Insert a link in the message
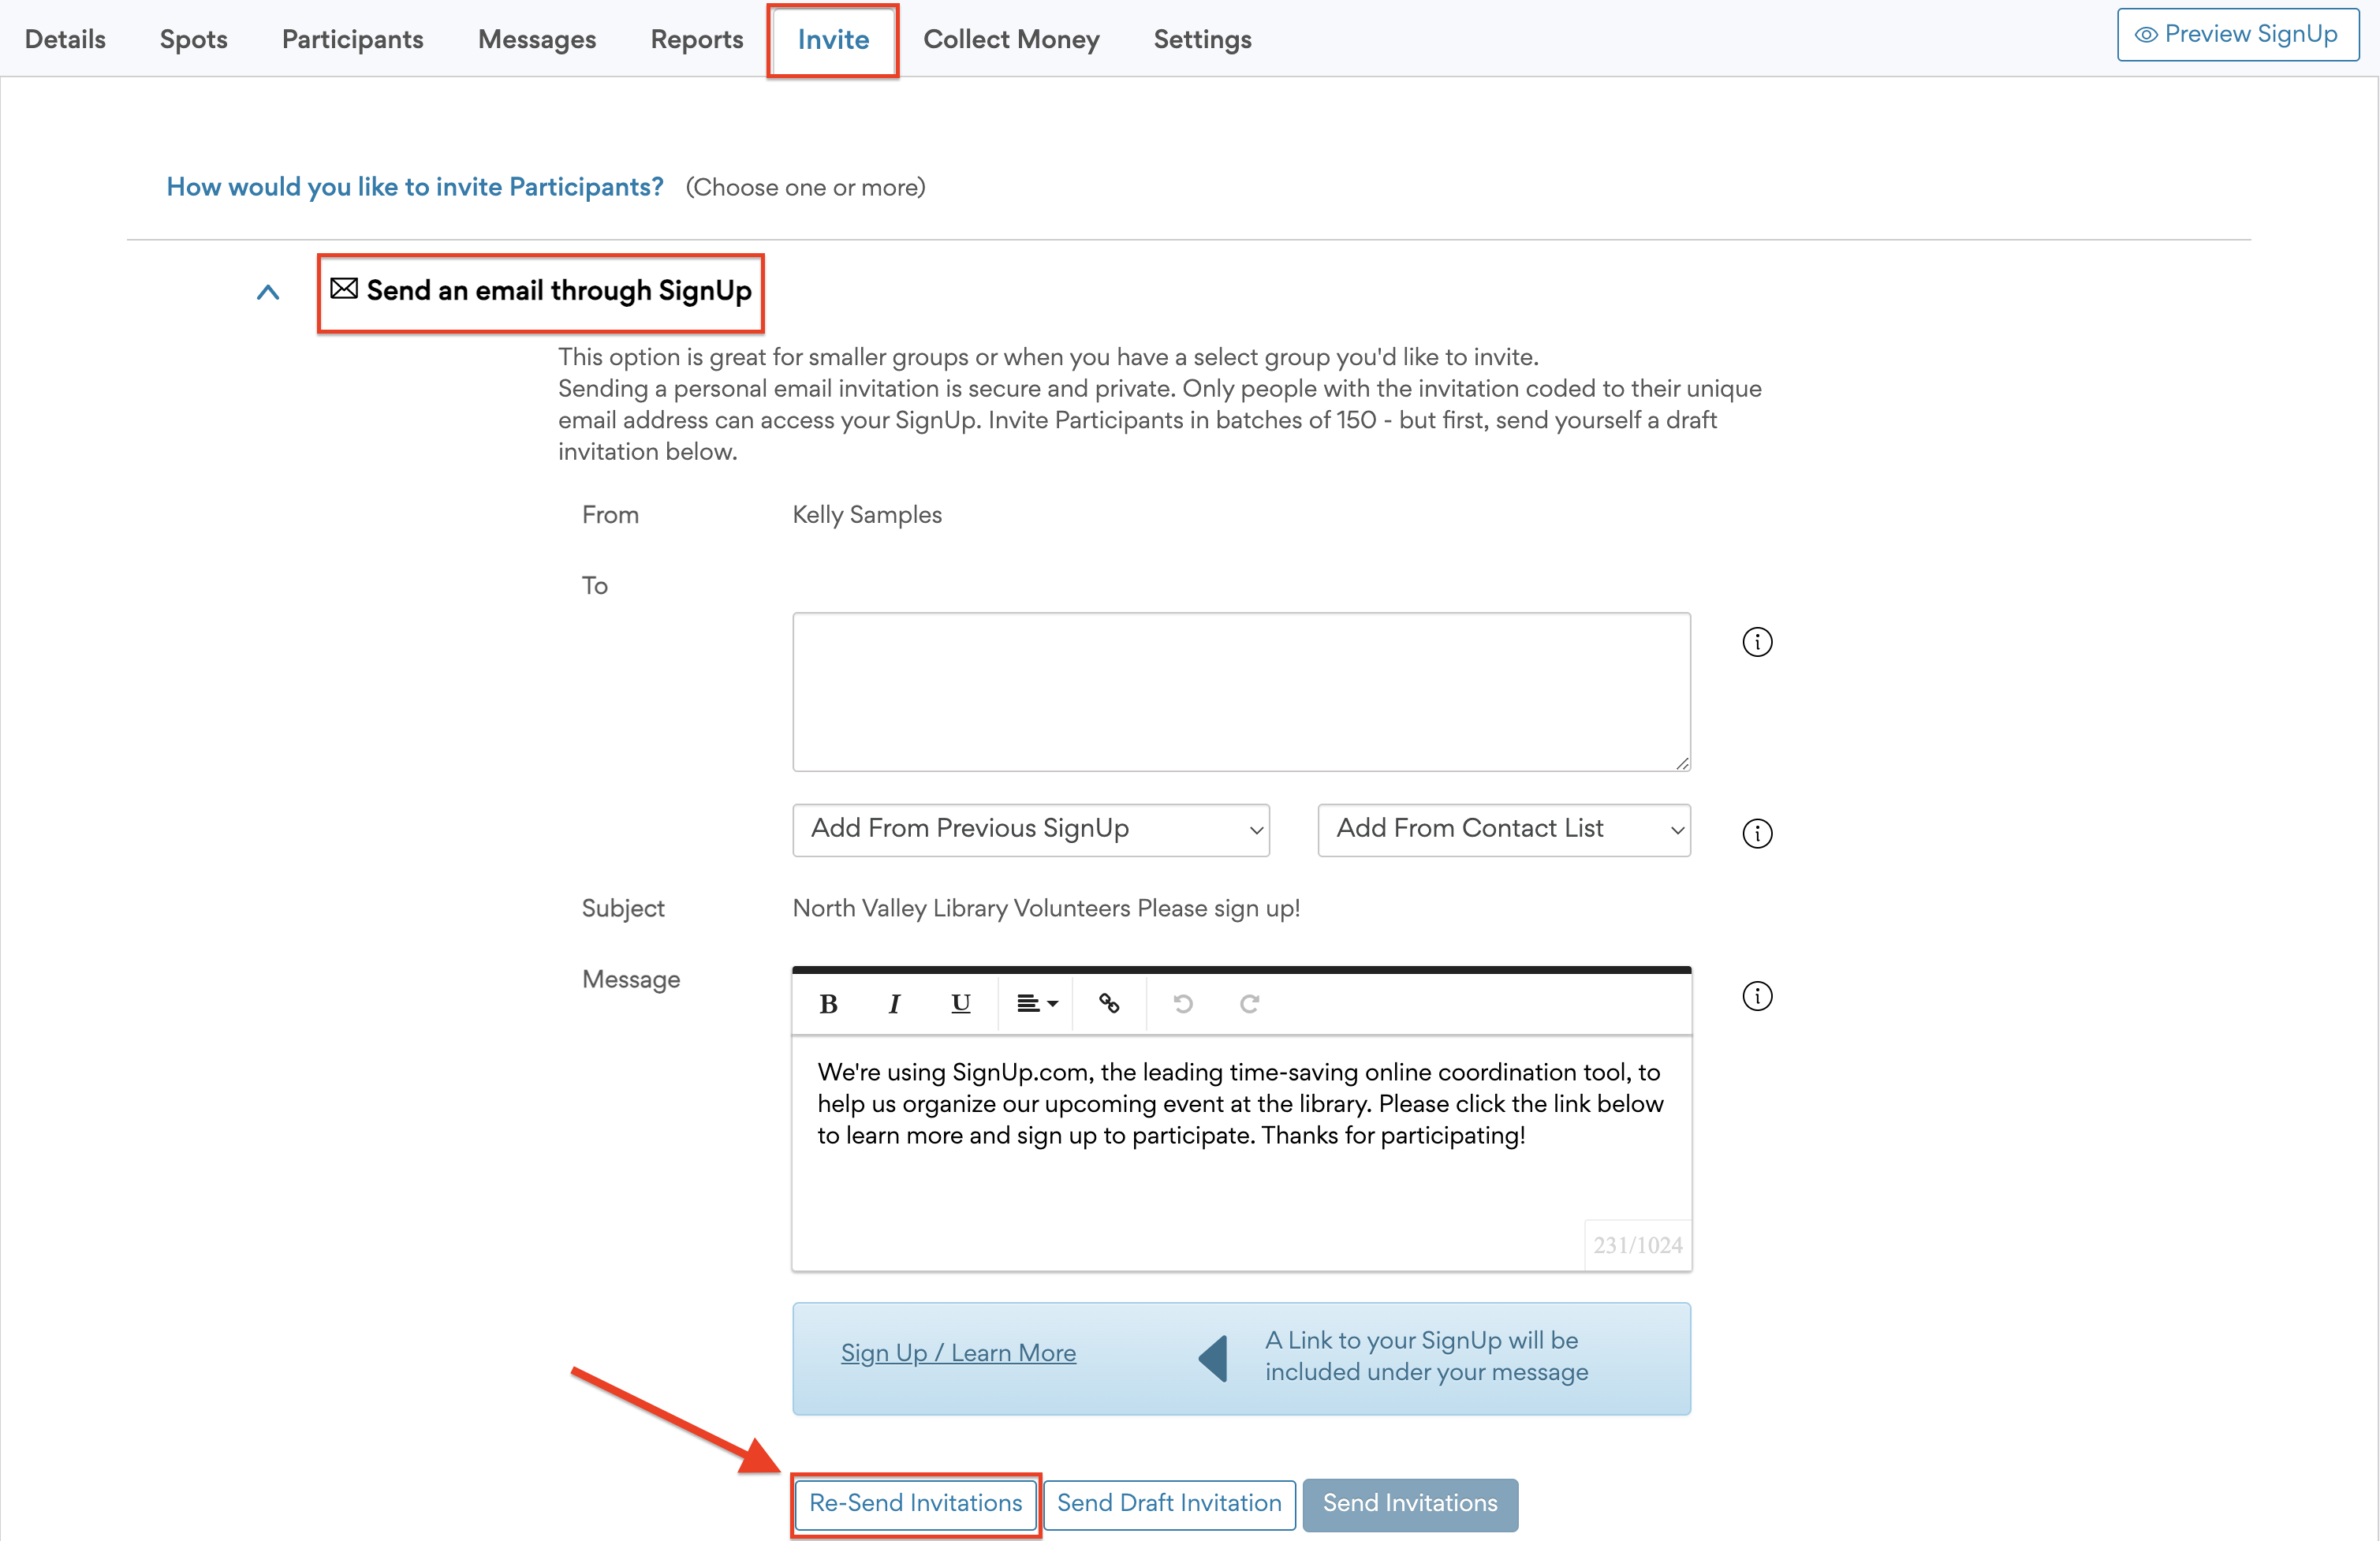Screen dimensions: 2380x1541 pos(1109,1003)
